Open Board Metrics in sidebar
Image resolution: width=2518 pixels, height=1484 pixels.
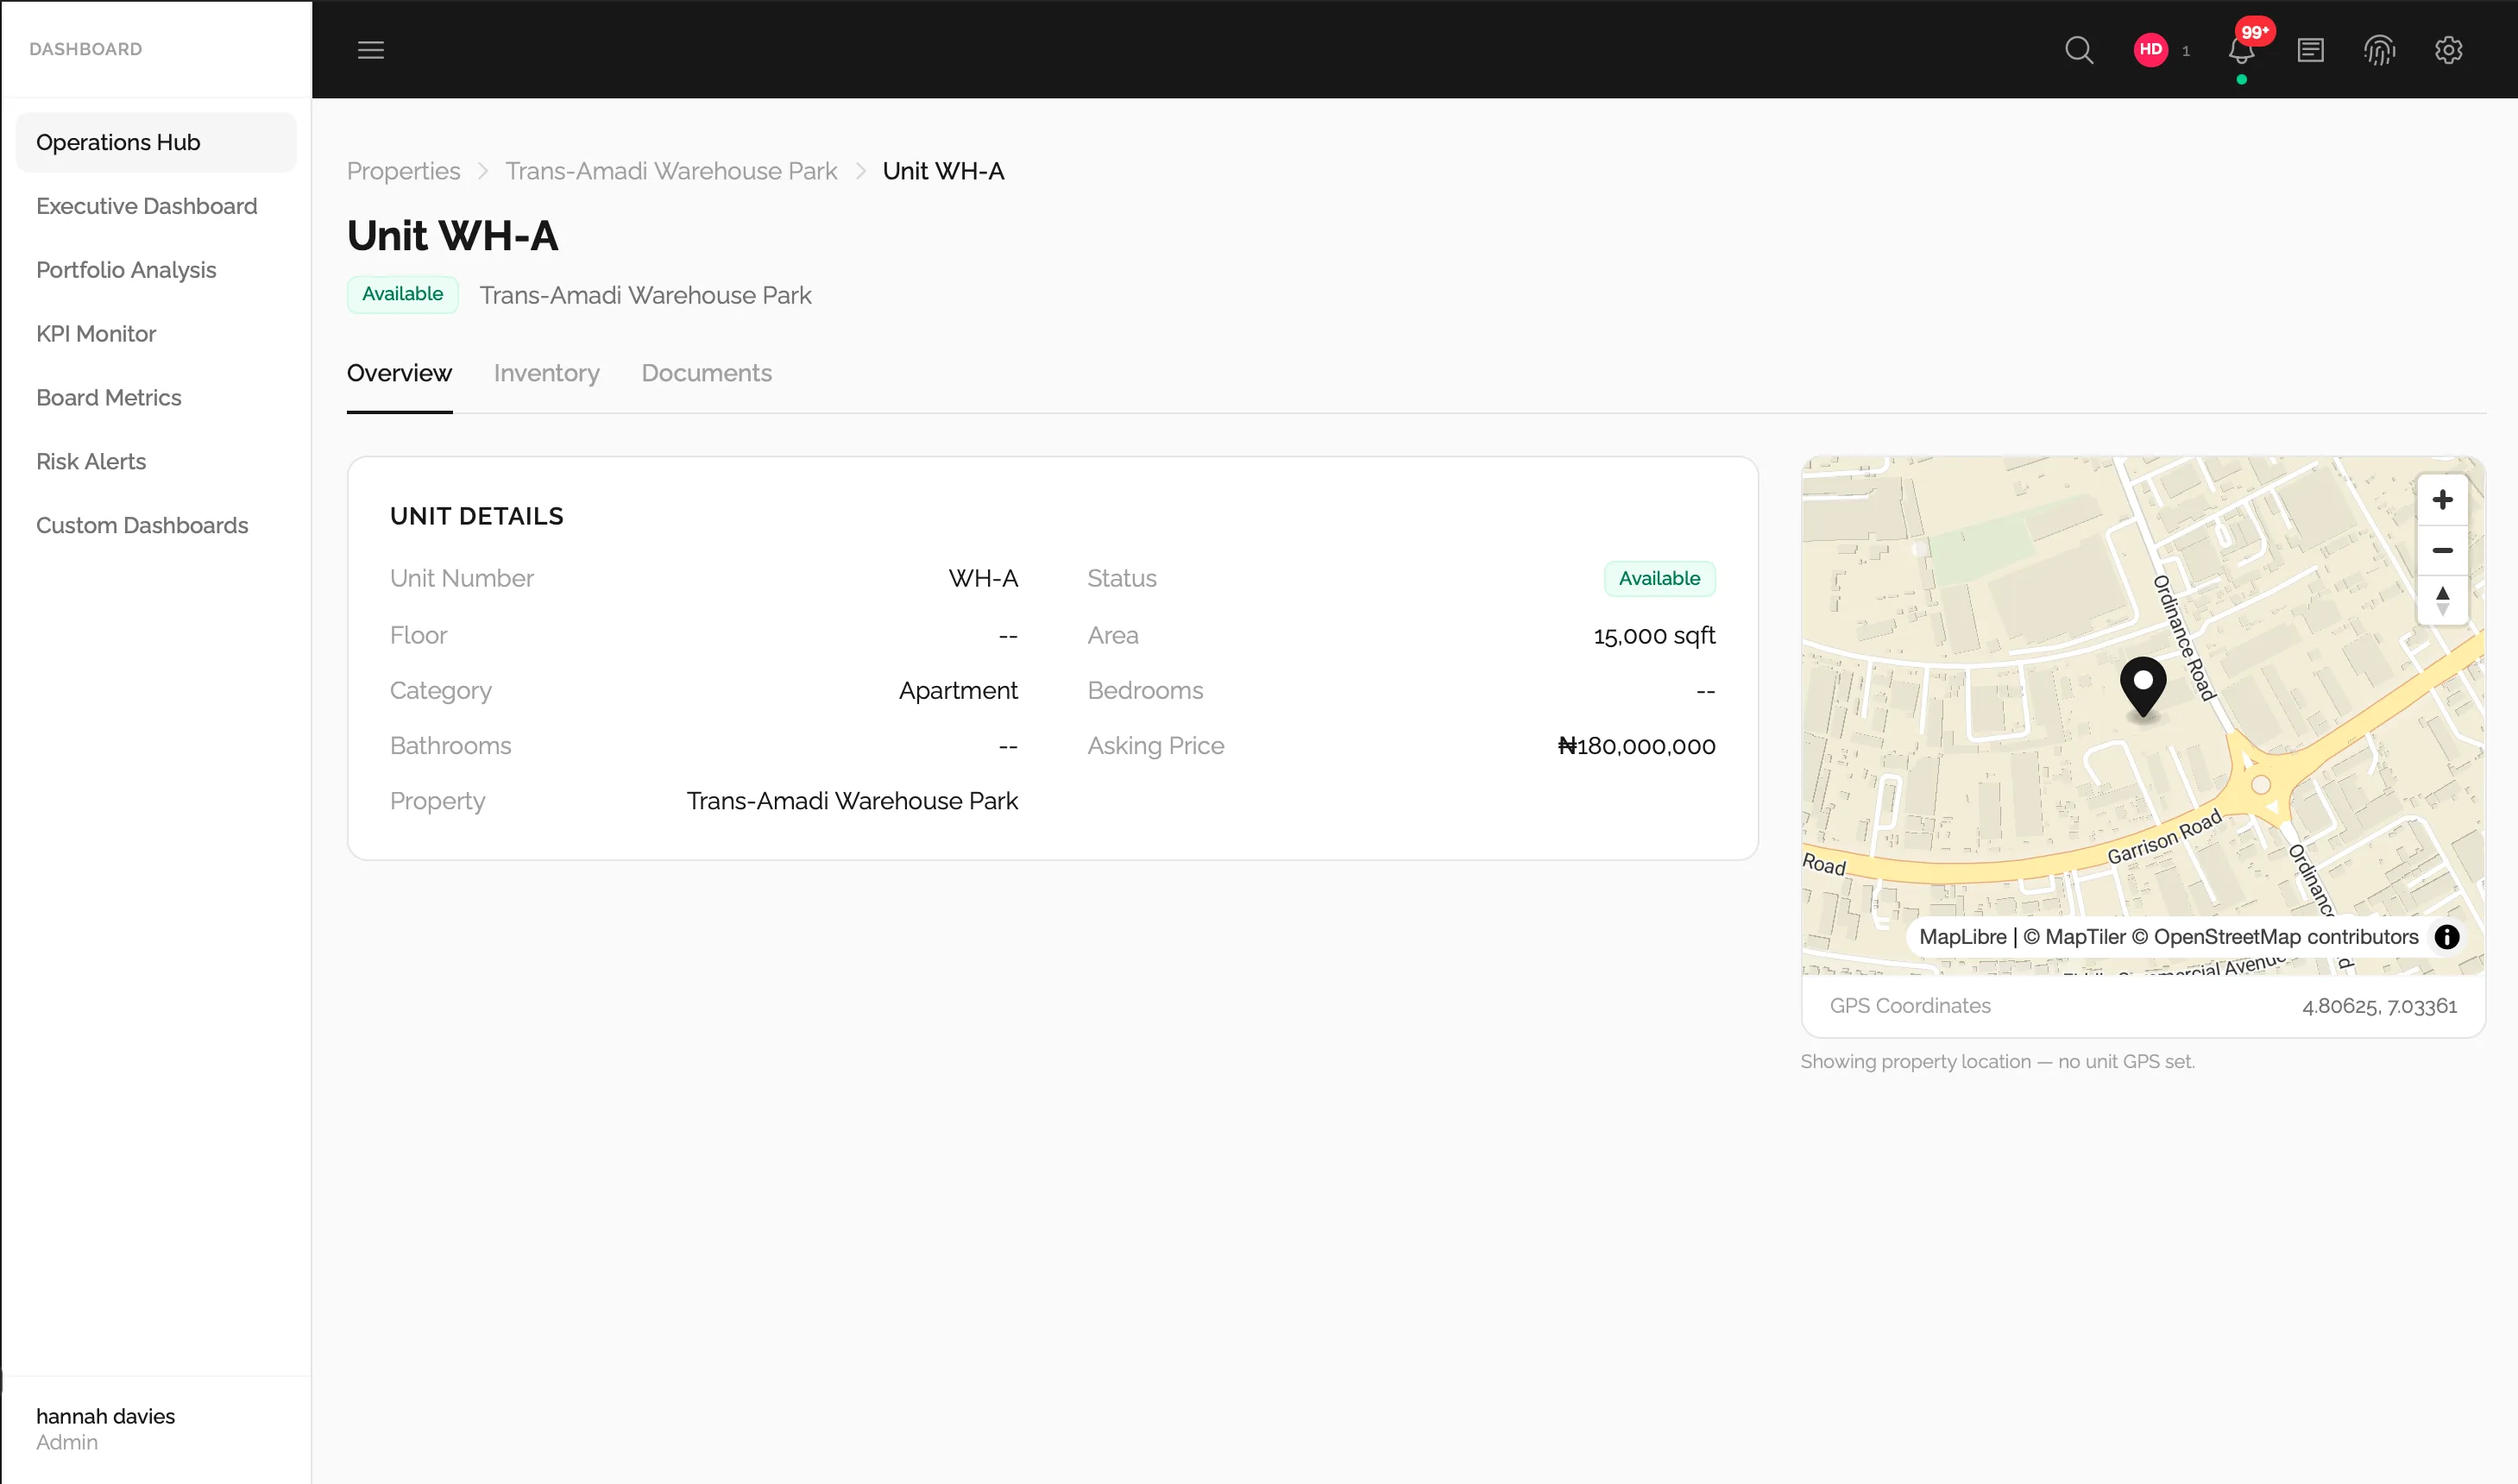156,398
